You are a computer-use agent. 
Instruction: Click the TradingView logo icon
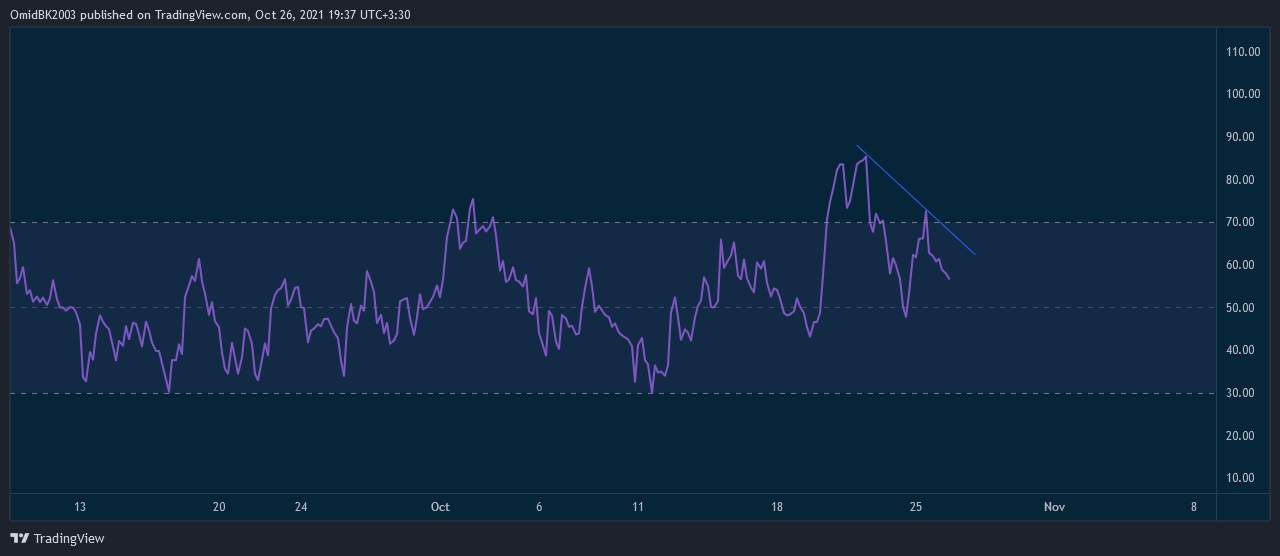tap(19, 538)
